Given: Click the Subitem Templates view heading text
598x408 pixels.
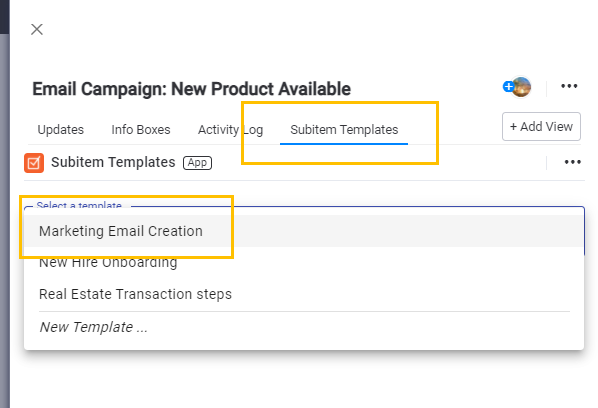Looking at the screenshot, I should (113, 162).
